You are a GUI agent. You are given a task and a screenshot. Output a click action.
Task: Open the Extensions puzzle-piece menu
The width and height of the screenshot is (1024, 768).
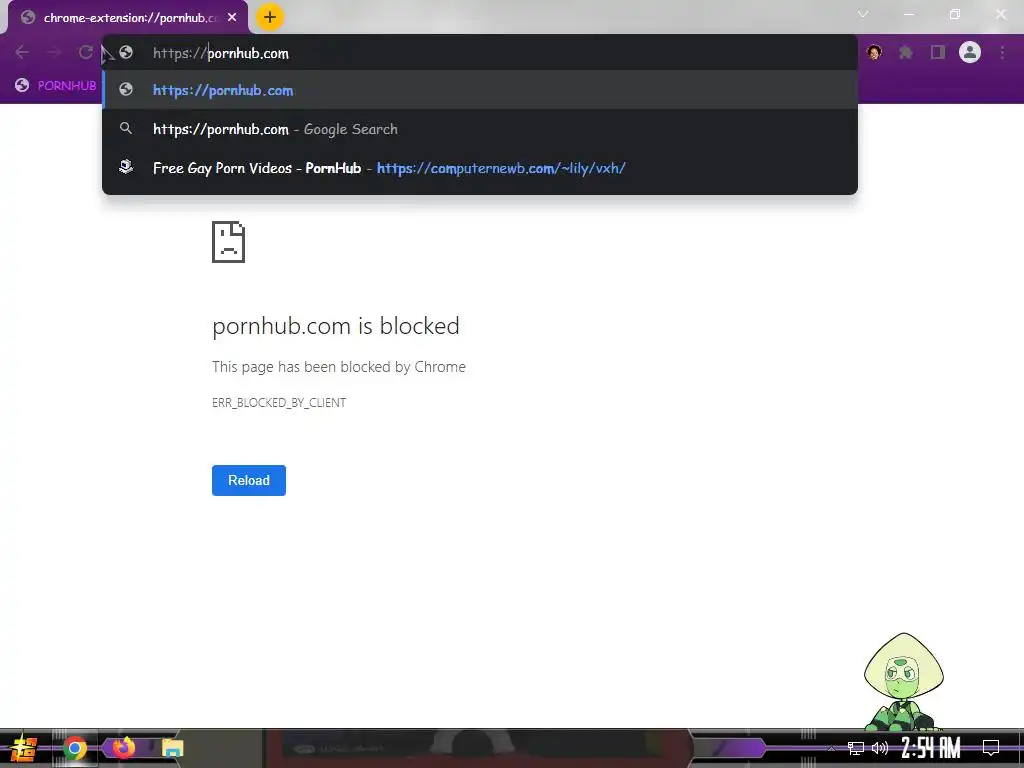906,52
